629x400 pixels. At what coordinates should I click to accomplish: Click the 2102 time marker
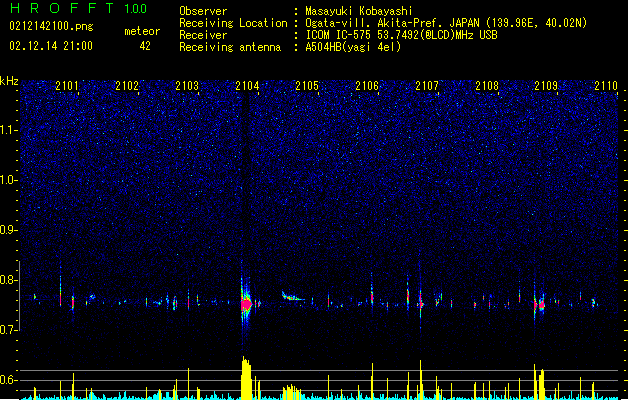[127, 85]
